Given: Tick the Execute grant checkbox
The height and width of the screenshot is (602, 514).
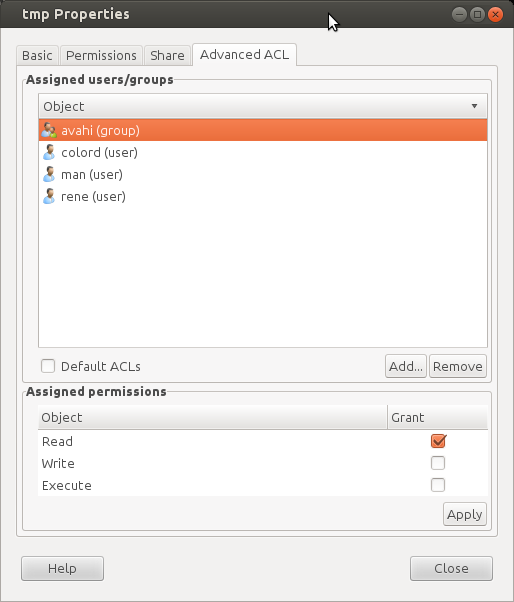Looking at the screenshot, I should click(x=438, y=485).
